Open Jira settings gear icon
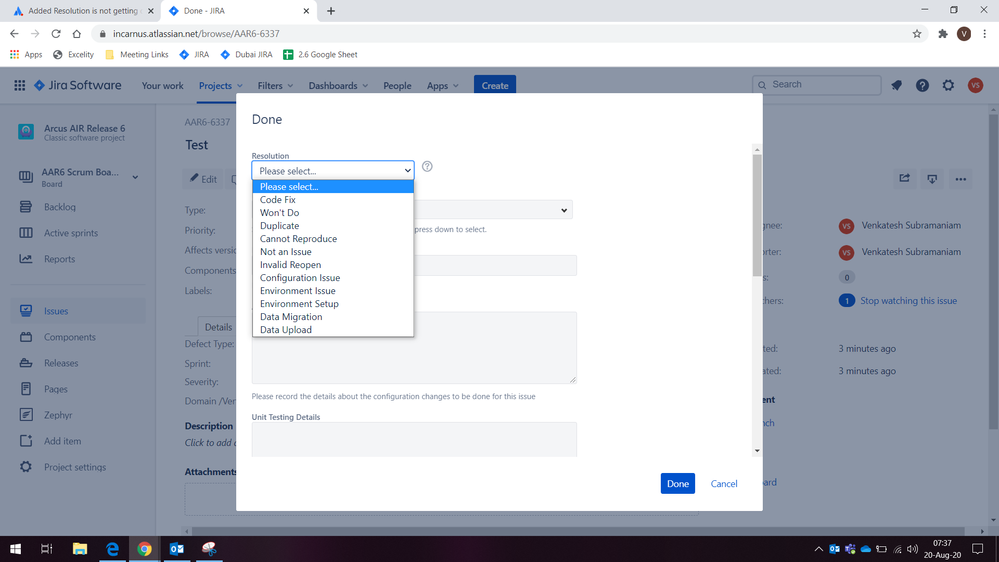This screenshot has width=999, height=562. pyautogui.click(x=948, y=85)
